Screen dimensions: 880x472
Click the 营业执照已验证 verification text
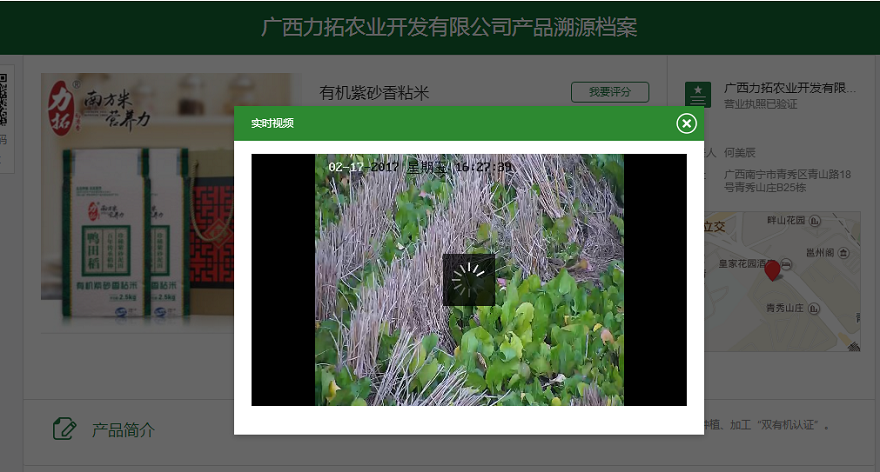760,104
